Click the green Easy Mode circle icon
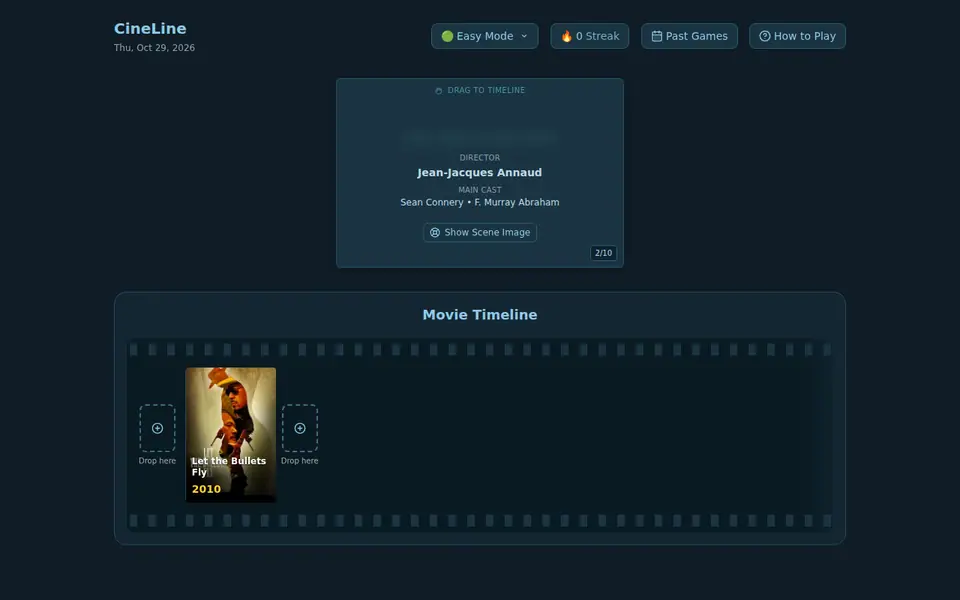 point(448,36)
